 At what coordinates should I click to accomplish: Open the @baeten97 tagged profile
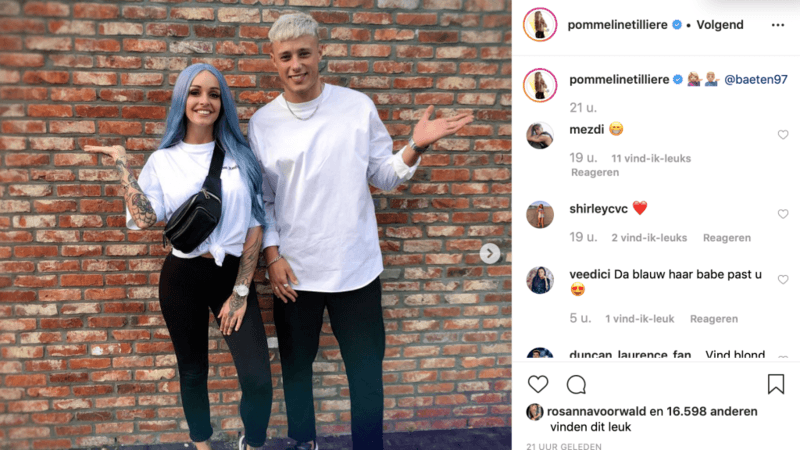(x=756, y=80)
